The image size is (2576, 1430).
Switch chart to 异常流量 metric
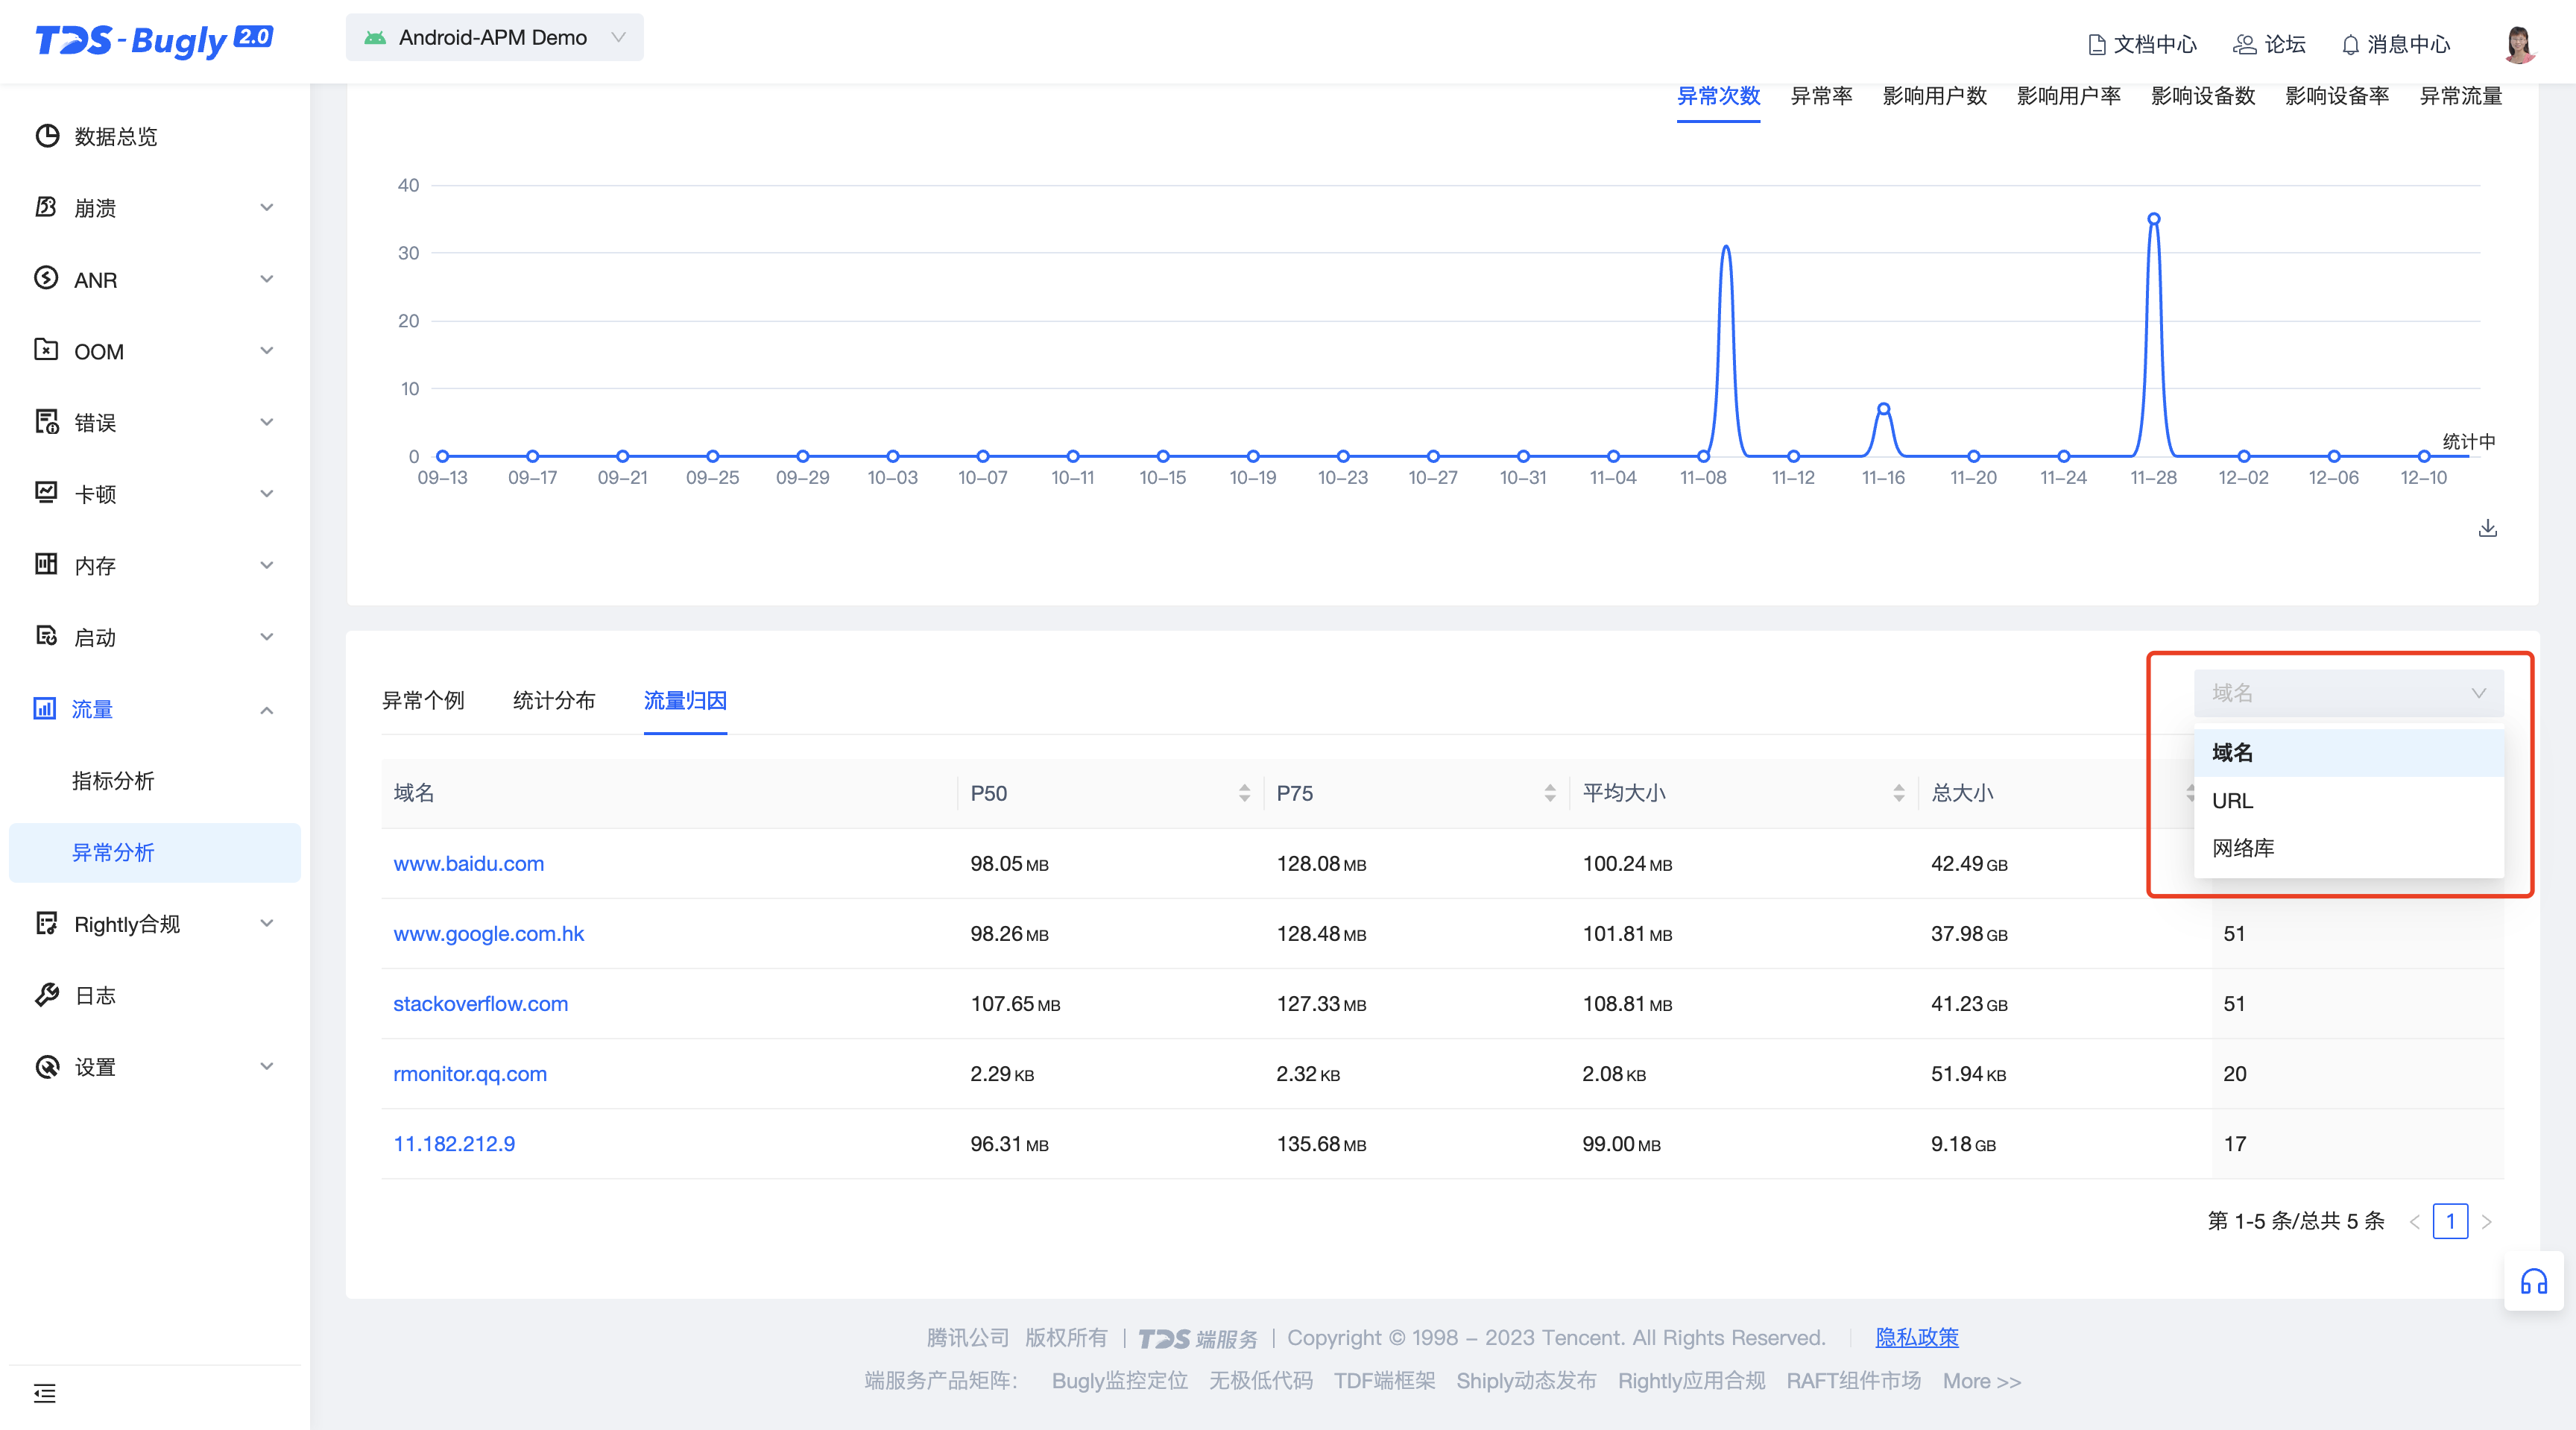click(x=2460, y=96)
